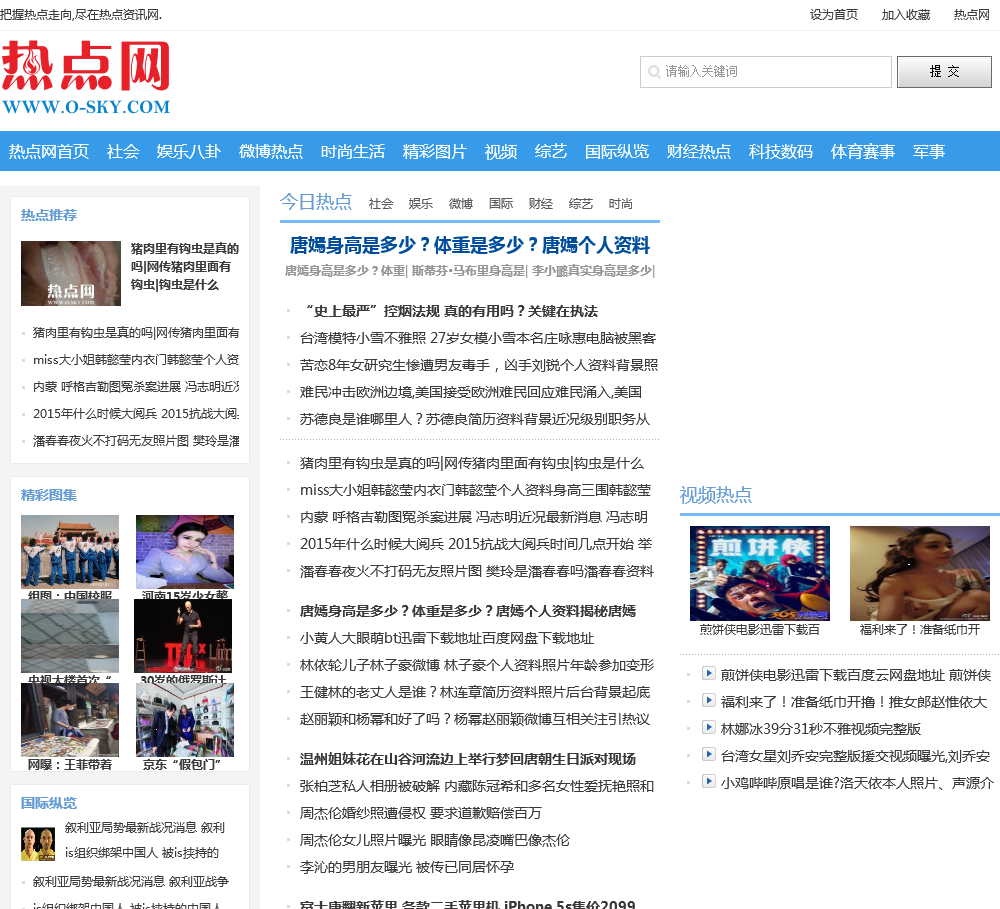Image resolution: width=1000 pixels, height=909 pixels.
Task: Click 加入收藏 link at top
Action: coord(906,15)
